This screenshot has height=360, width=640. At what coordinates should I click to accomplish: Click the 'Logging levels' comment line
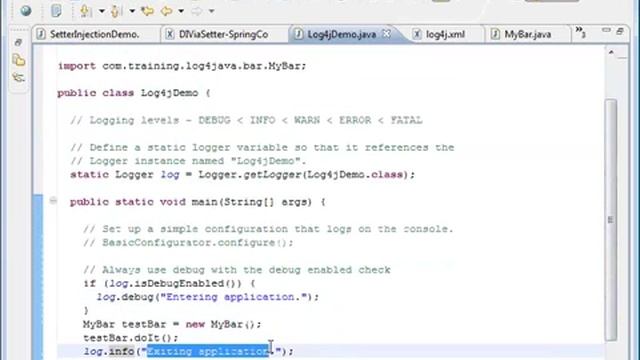(x=247, y=120)
